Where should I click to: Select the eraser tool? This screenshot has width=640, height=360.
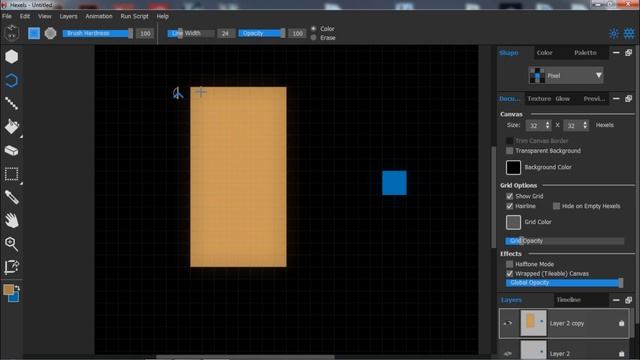[11, 151]
